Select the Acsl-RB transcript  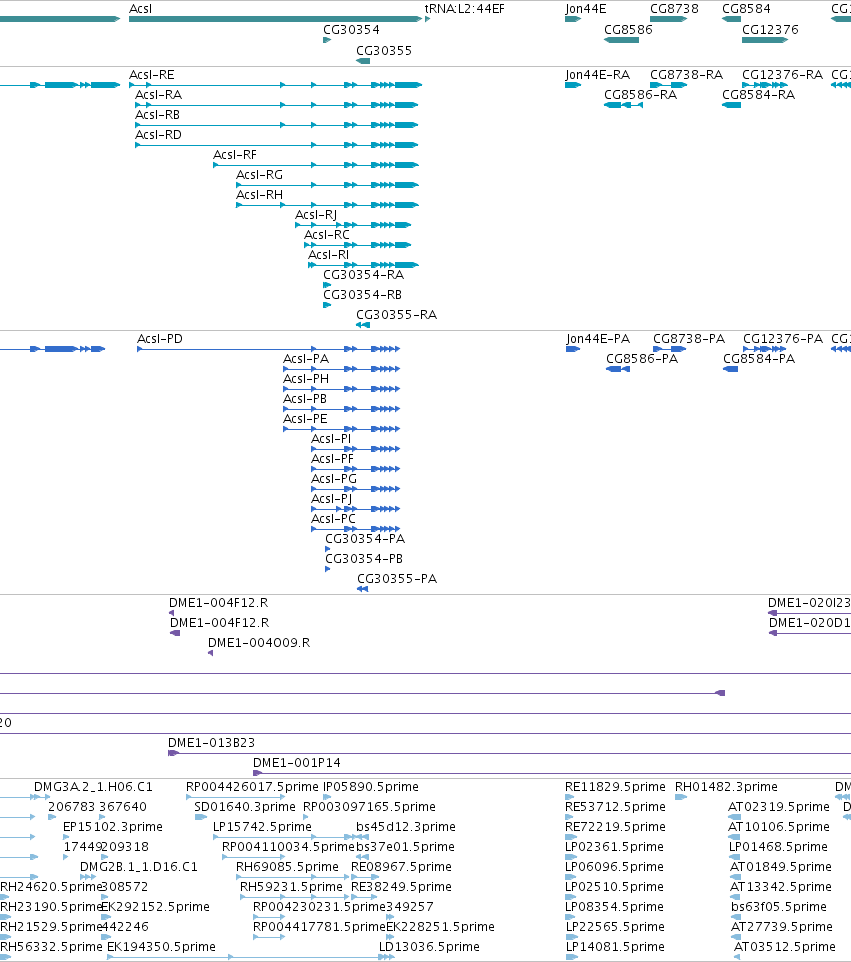(x=277, y=125)
